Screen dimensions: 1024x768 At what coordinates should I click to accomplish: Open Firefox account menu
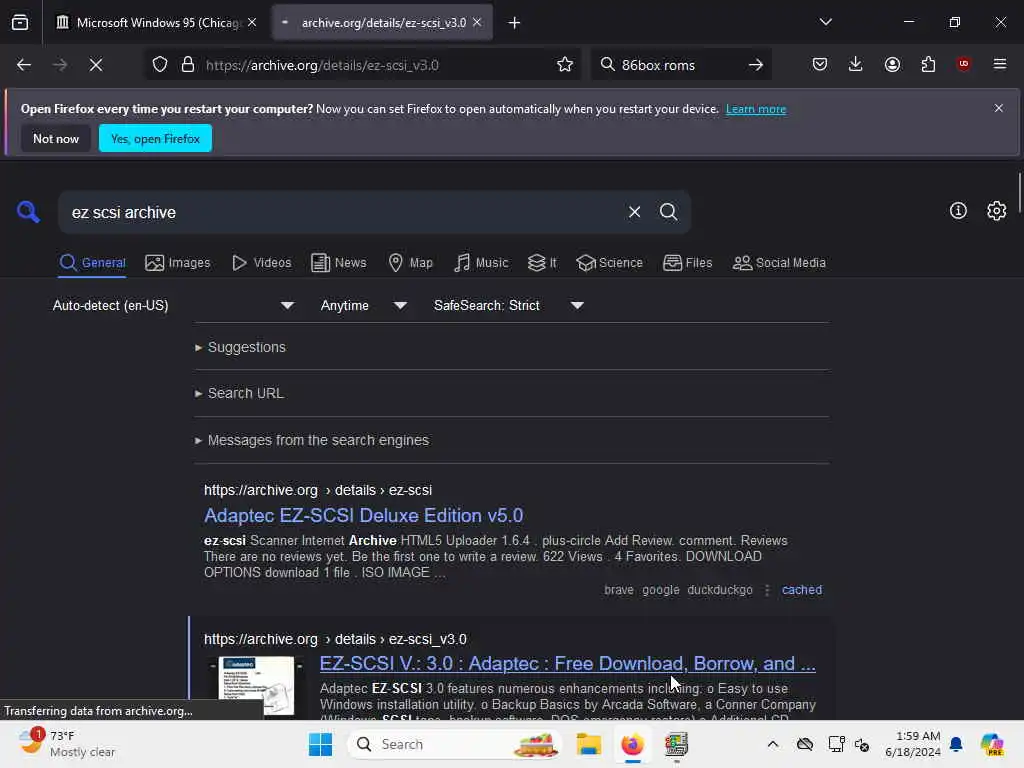coord(892,64)
